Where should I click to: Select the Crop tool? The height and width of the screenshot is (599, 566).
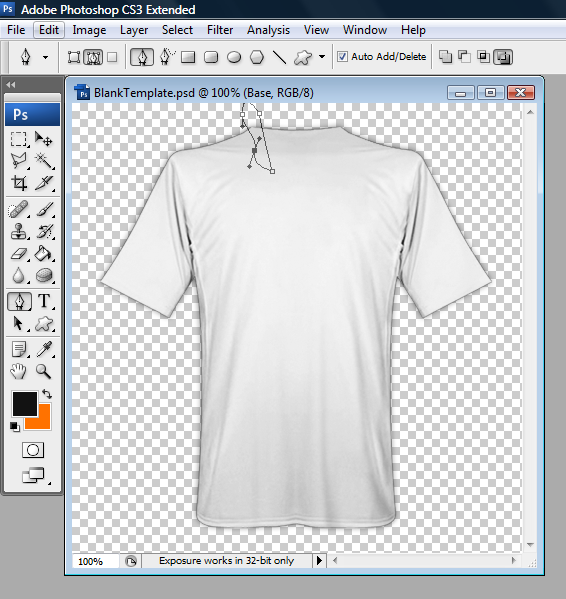coord(18,183)
